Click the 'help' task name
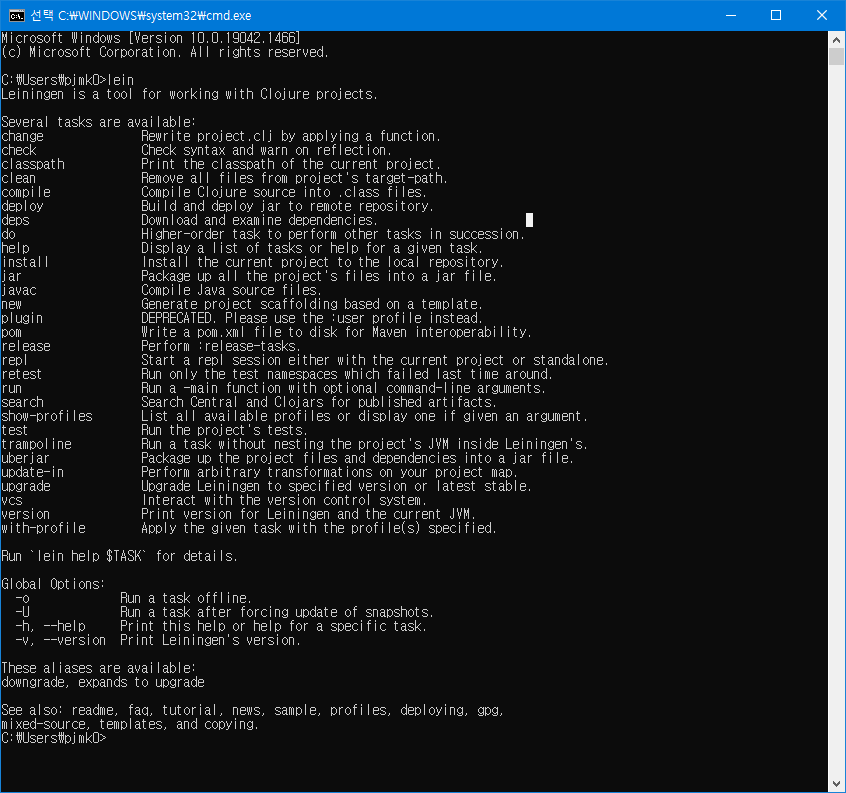Viewport: 846px width, 793px height. click(15, 248)
